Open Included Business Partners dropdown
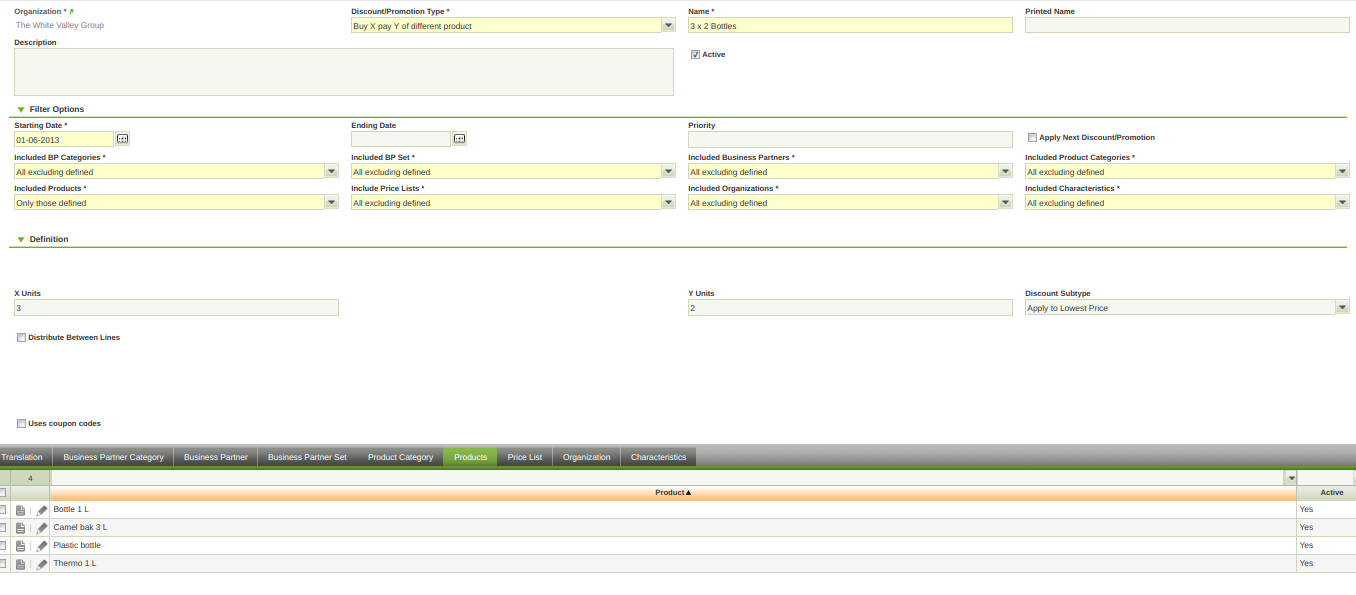1356x595 pixels. coord(1005,171)
